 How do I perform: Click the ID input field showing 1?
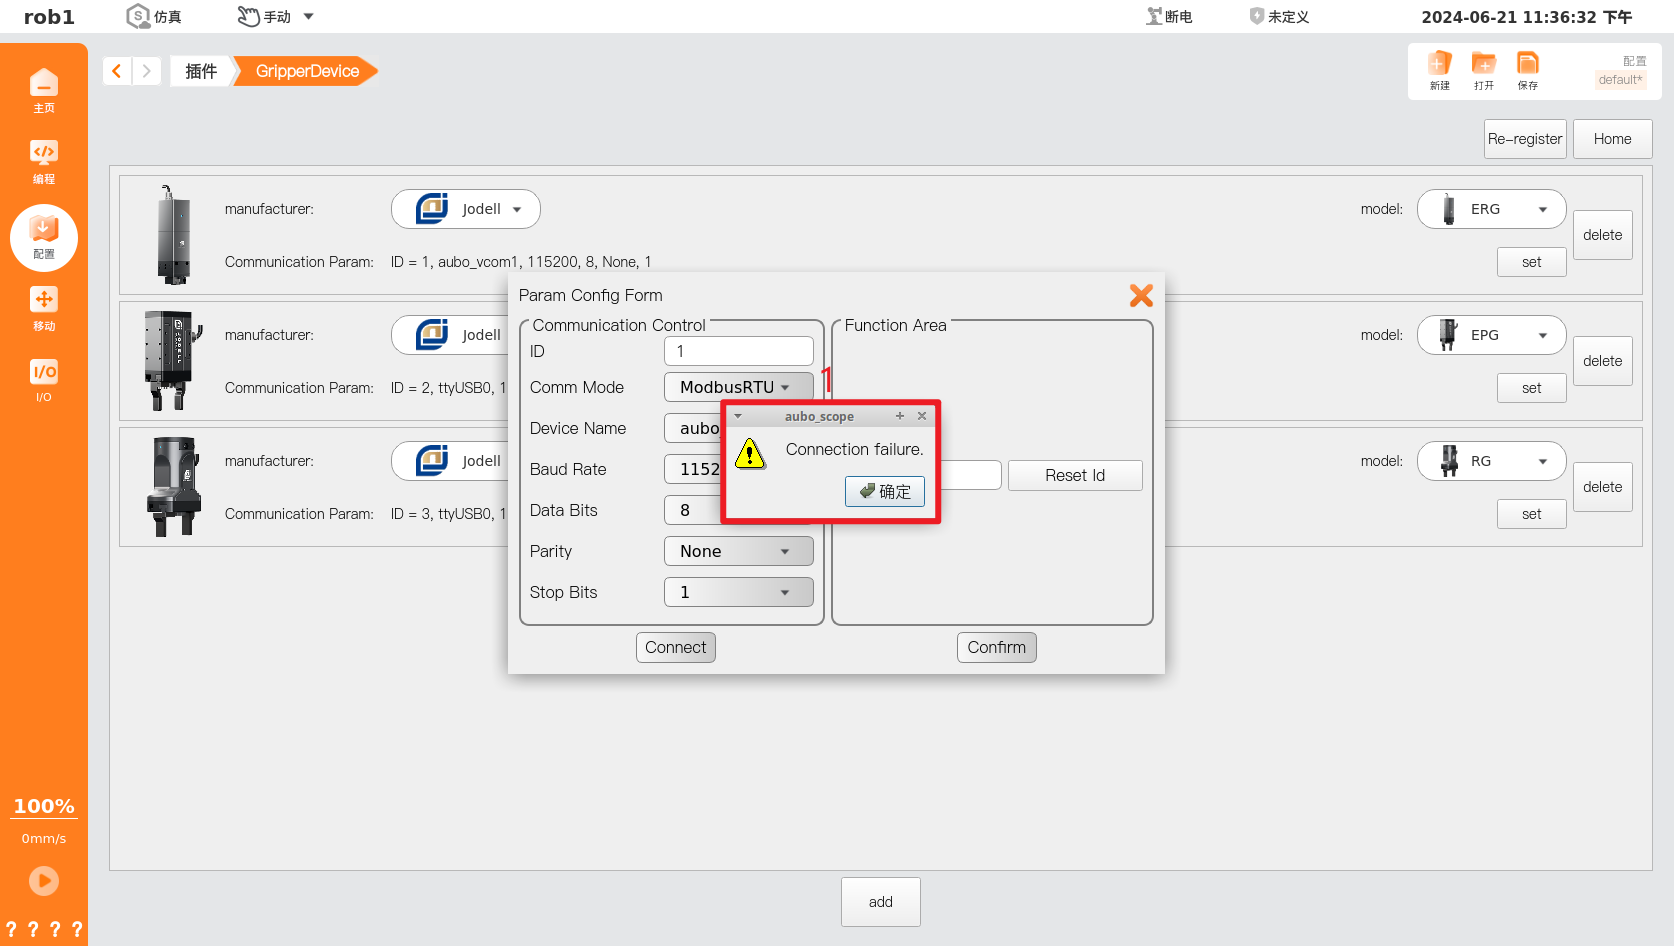739,351
